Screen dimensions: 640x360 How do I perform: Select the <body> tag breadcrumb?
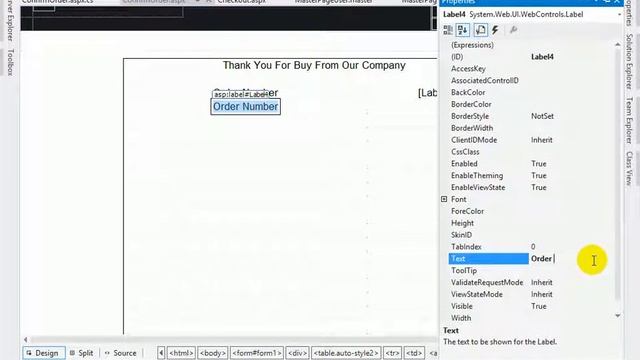tap(213, 353)
